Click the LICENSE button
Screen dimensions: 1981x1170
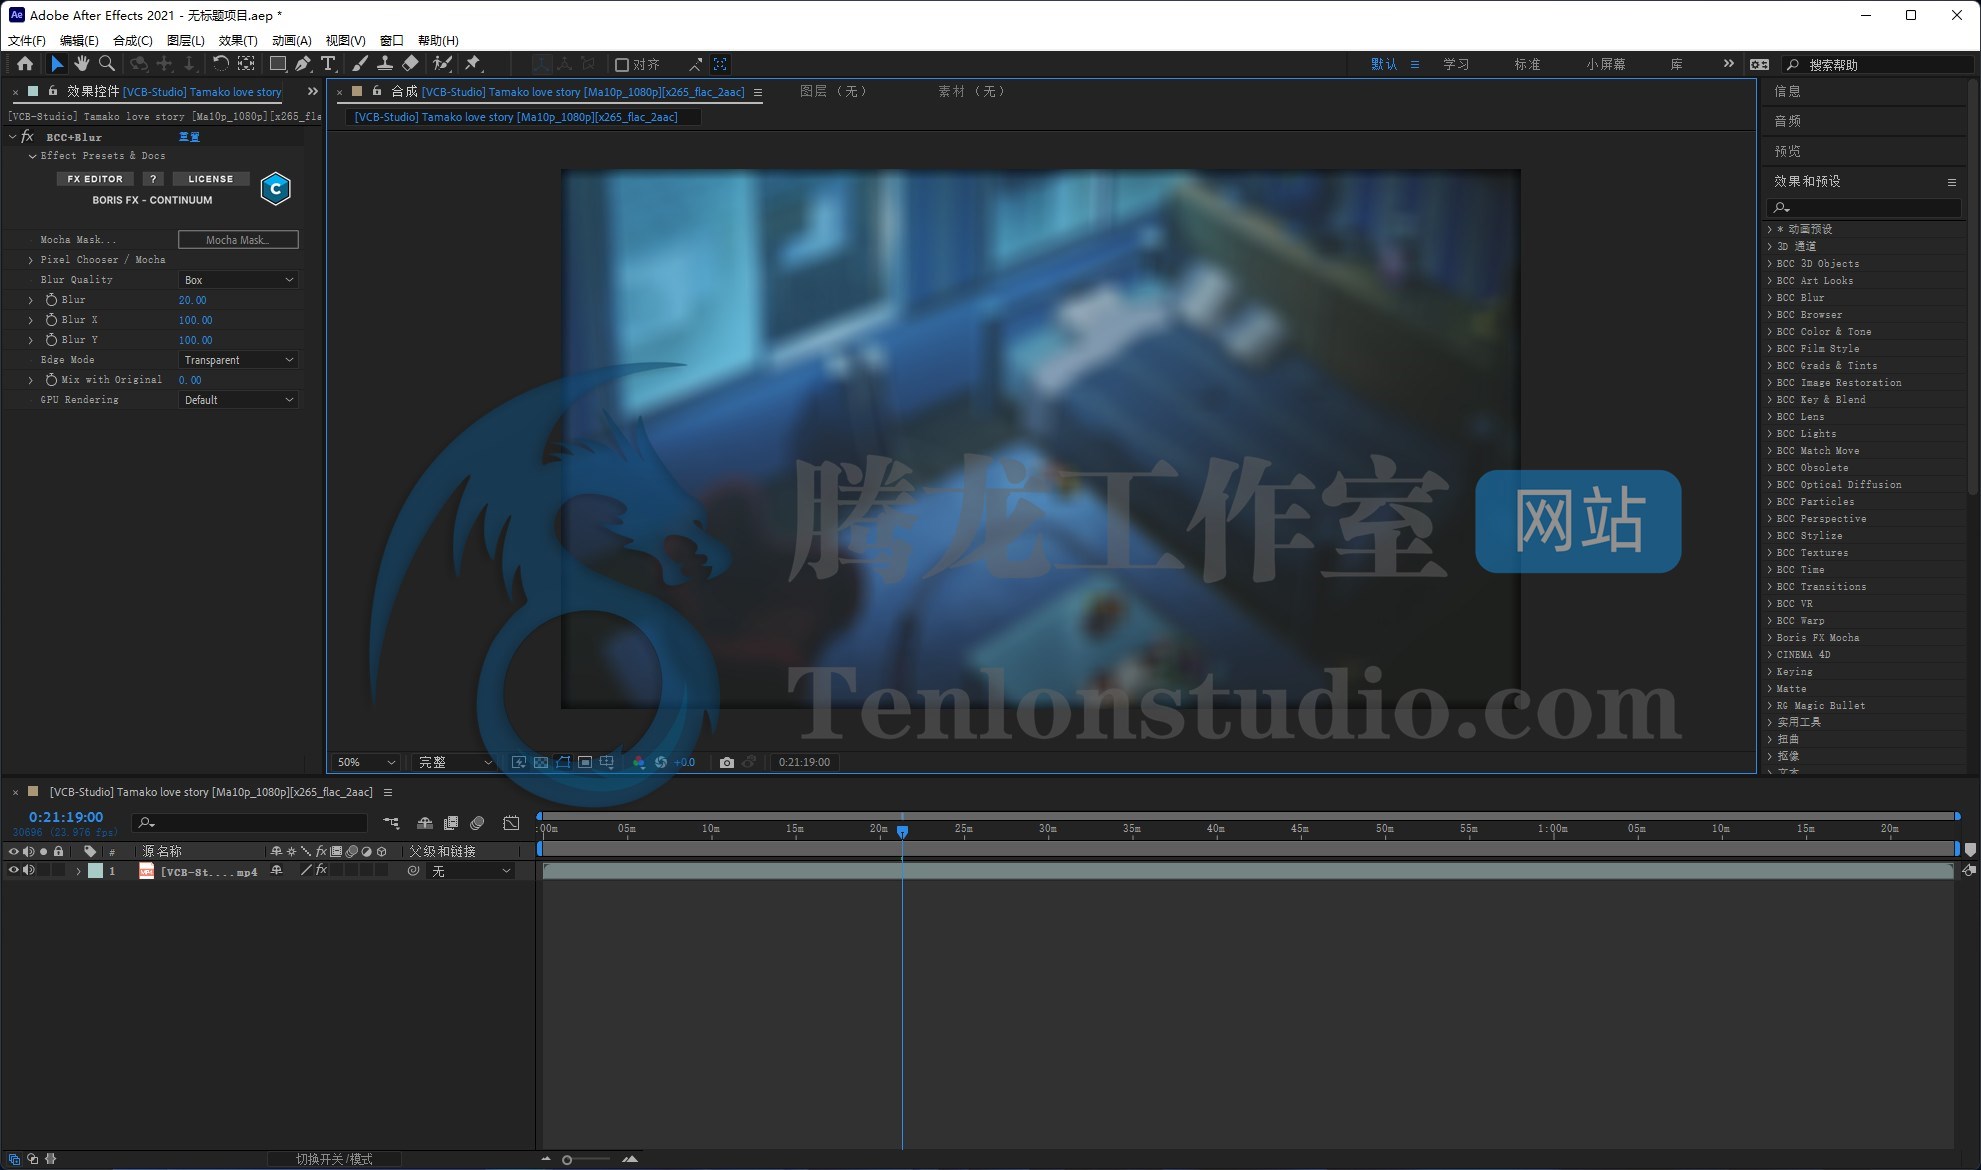211,179
